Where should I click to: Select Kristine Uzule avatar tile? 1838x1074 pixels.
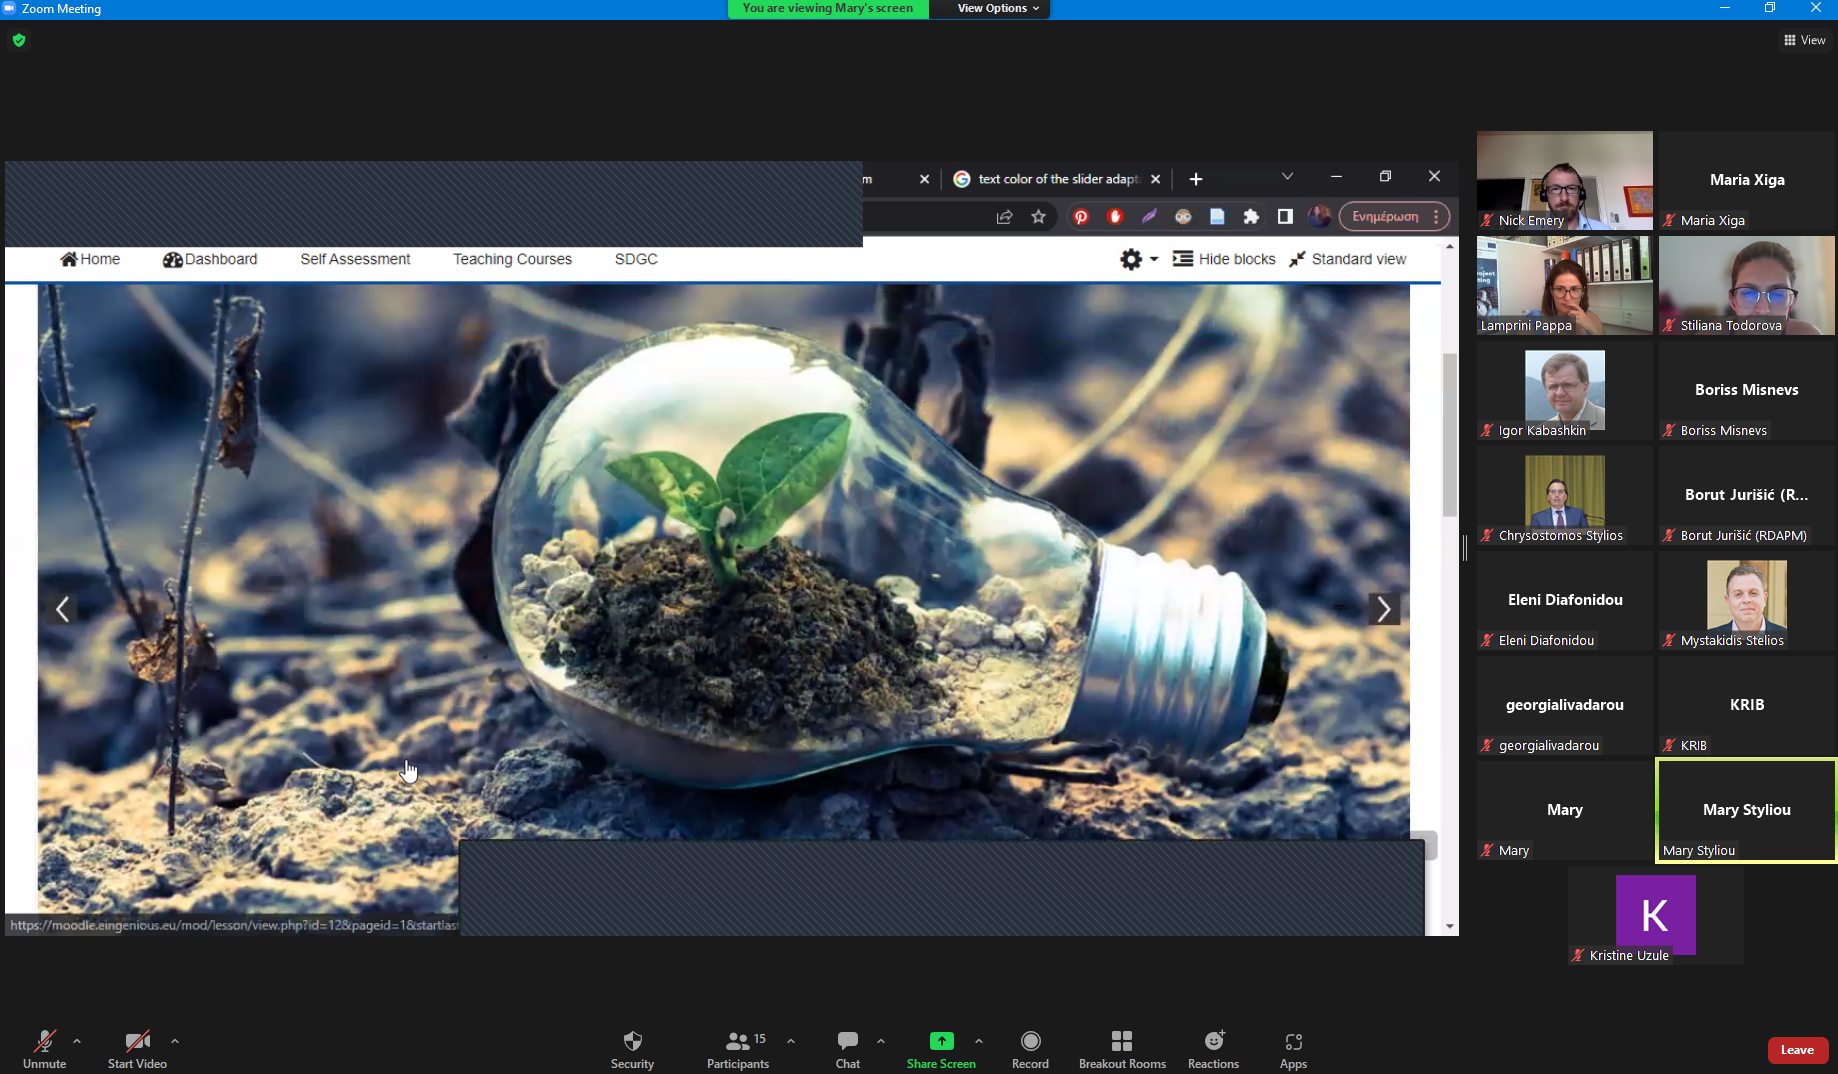click(x=1655, y=915)
